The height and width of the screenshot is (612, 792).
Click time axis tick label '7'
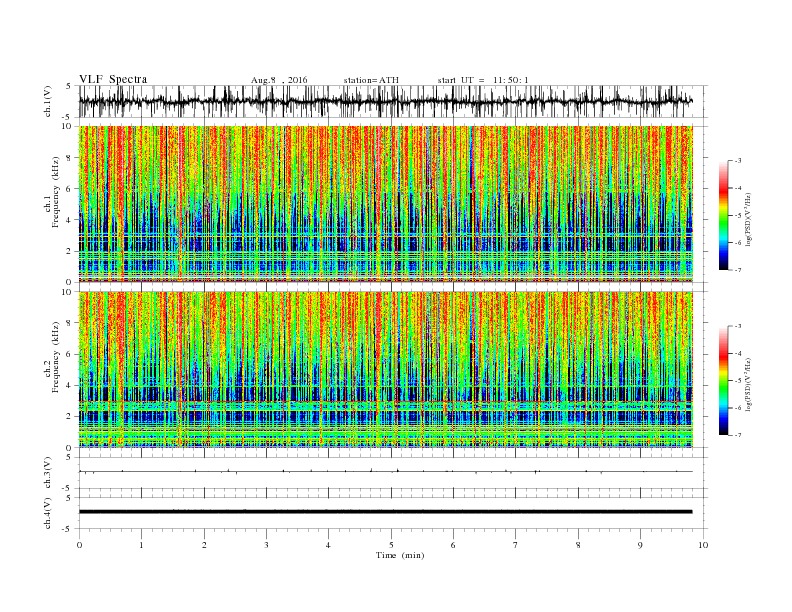pyautogui.click(x=516, y=545)
